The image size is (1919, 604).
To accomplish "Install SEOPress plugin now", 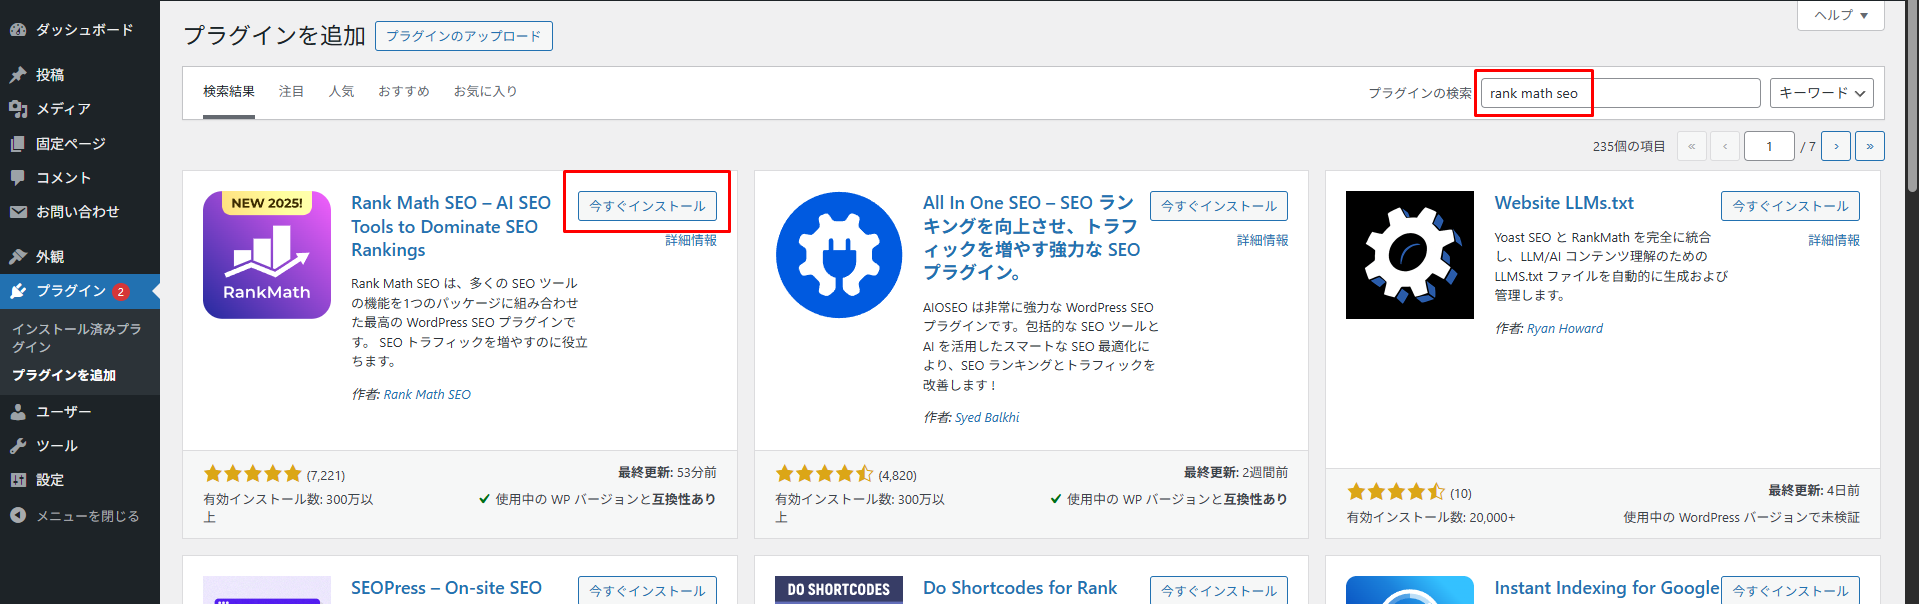I will (x=647, y=590).
